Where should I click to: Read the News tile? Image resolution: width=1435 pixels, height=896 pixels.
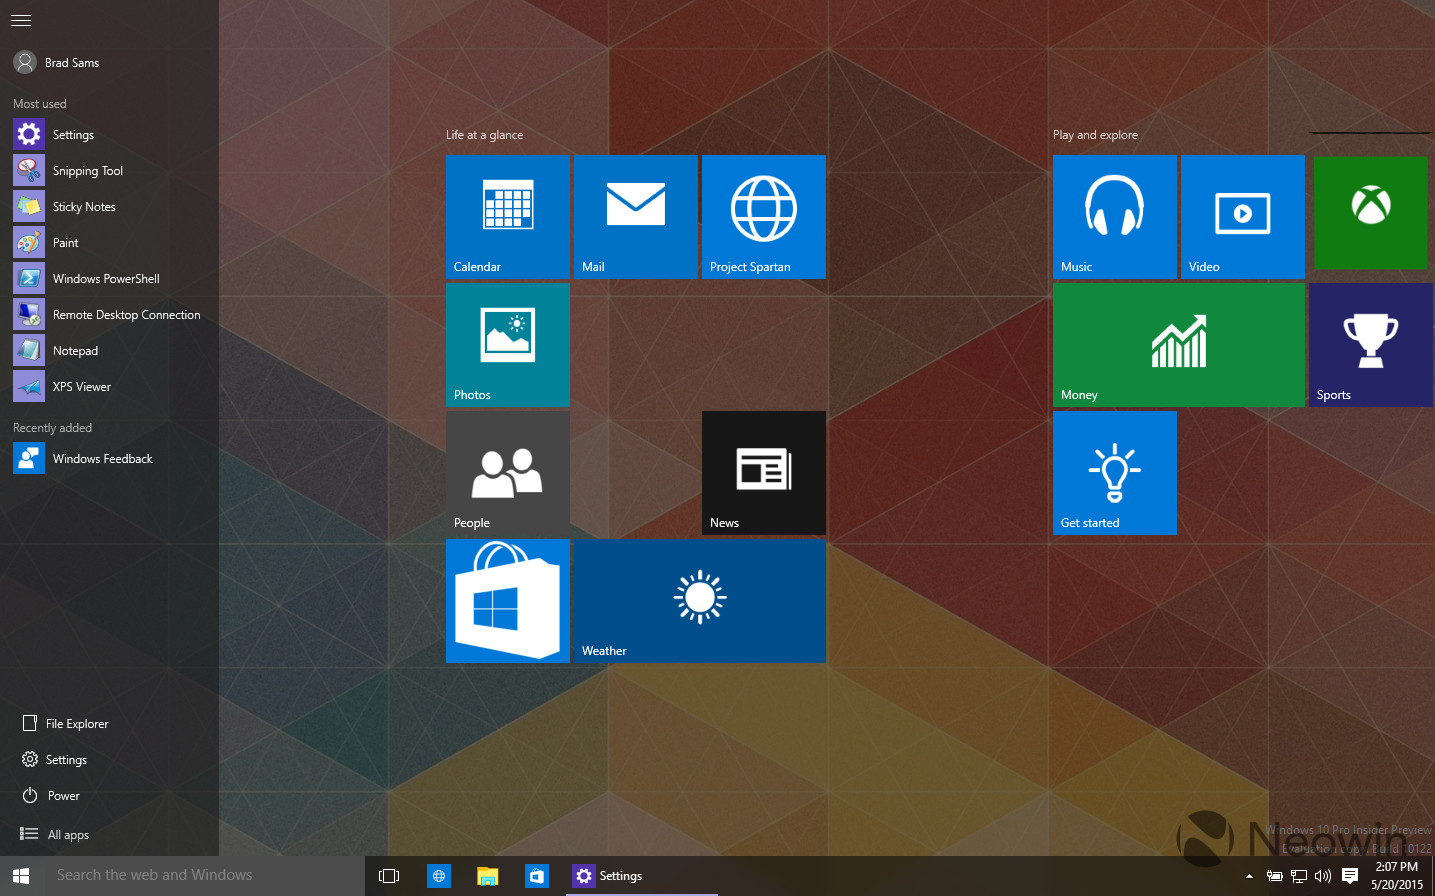click(763, 472)
